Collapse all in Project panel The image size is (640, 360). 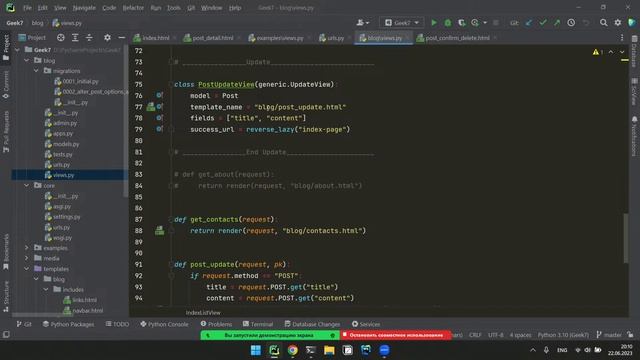pos(89,38)
